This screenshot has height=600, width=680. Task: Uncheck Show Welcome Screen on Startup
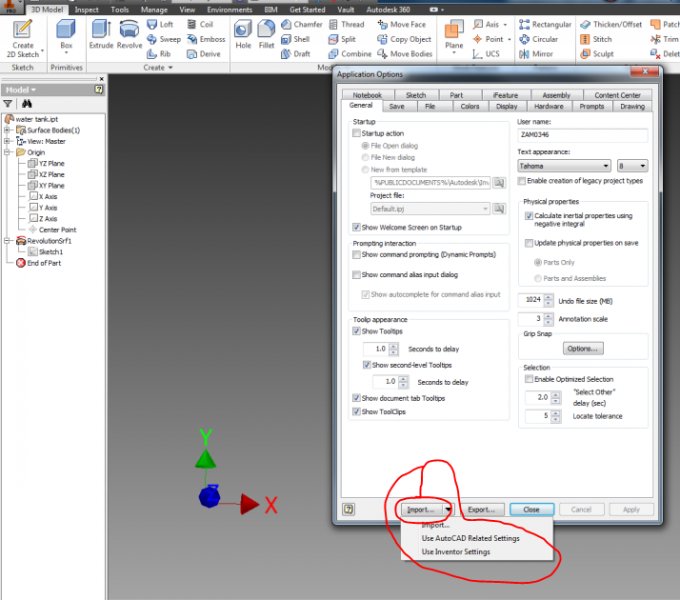click(356, 227)
